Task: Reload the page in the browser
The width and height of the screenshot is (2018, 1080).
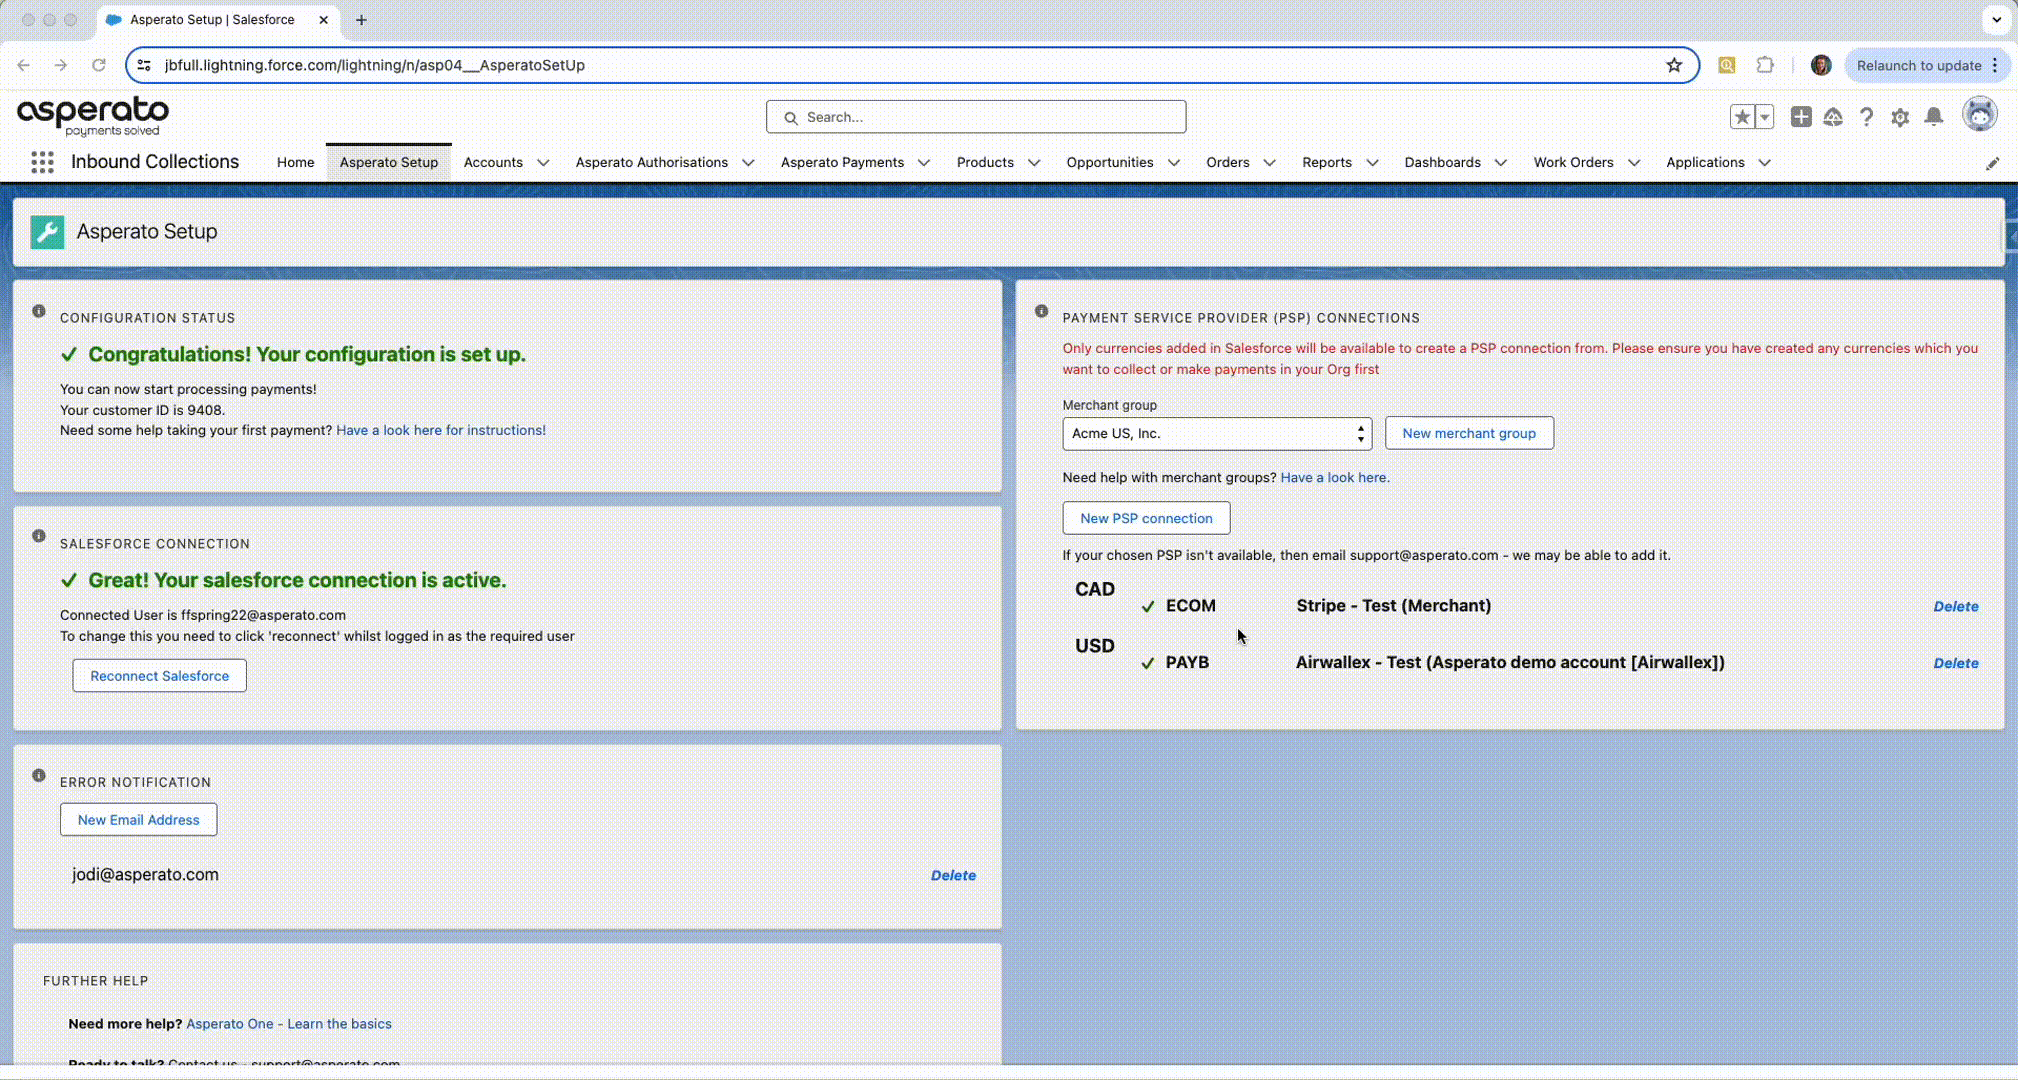Action: 98,65
